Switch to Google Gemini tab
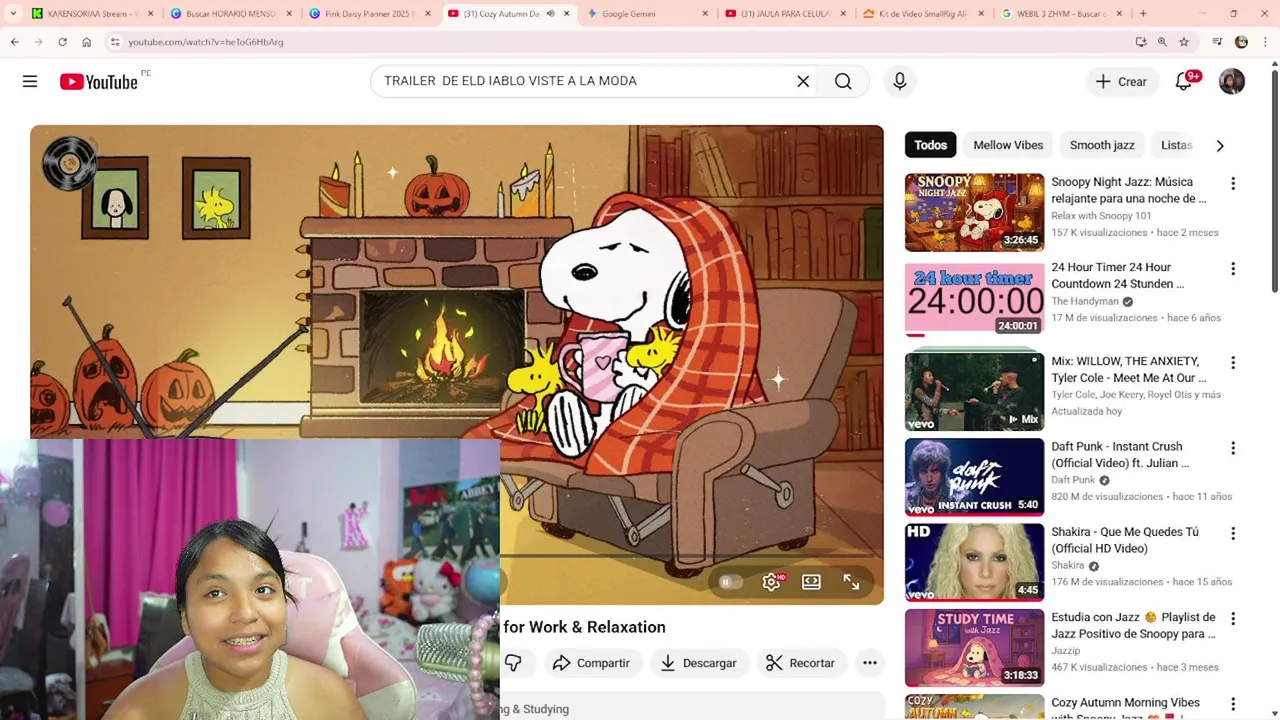Image resolution: width=1280 pixels, height=720 pixels. click(x=646, y=14)
